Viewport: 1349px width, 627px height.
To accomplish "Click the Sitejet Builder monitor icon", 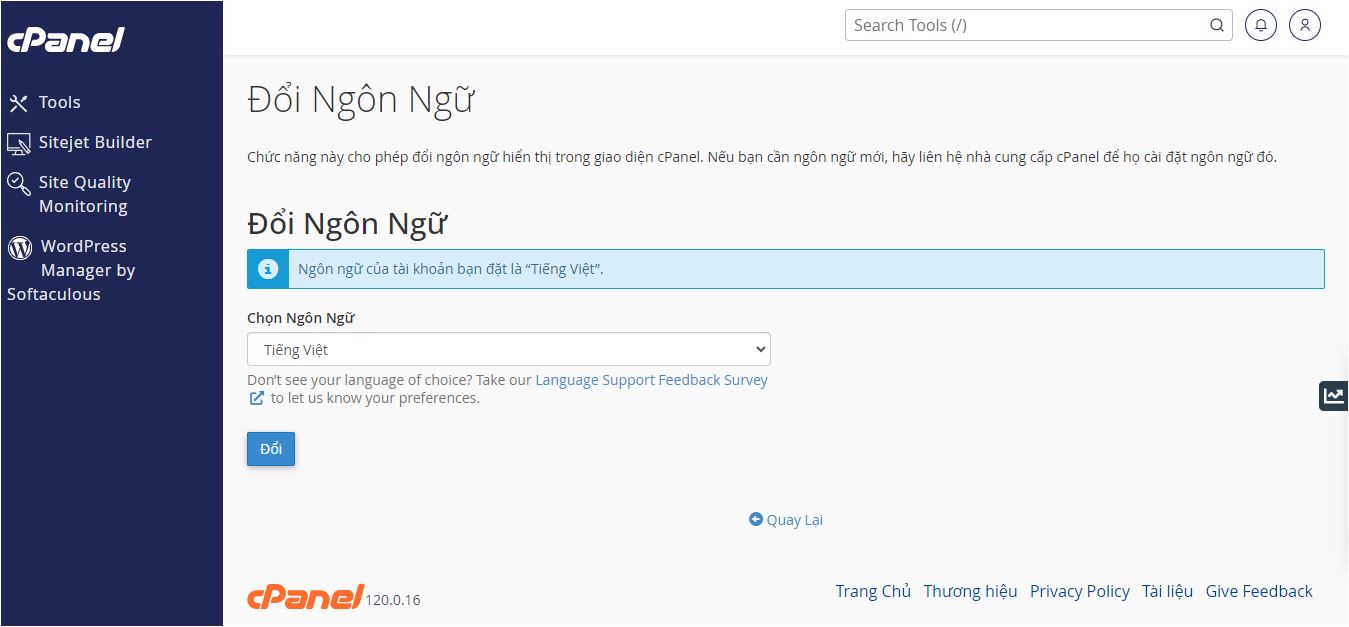I will [x=19, y=144].
